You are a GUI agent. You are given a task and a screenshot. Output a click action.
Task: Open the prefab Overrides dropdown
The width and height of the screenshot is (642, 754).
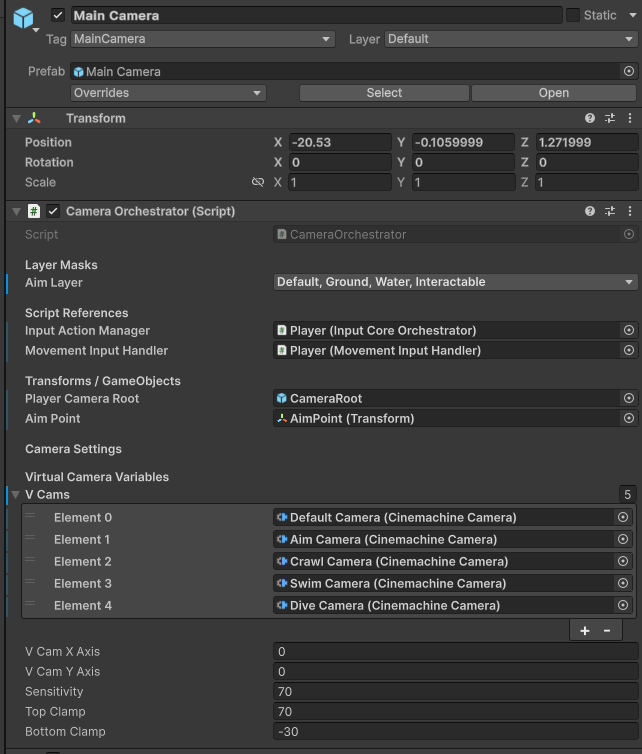[x=168, y=93]
